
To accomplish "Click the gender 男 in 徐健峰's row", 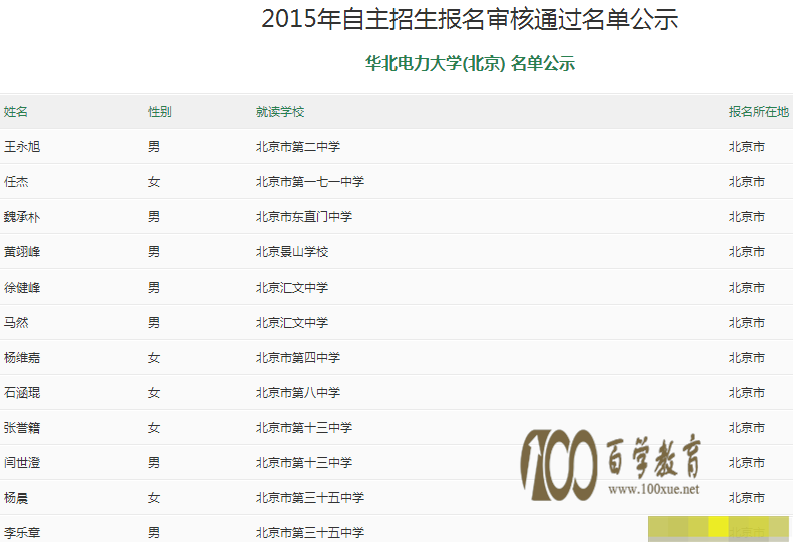I will (x=154, y=288).
